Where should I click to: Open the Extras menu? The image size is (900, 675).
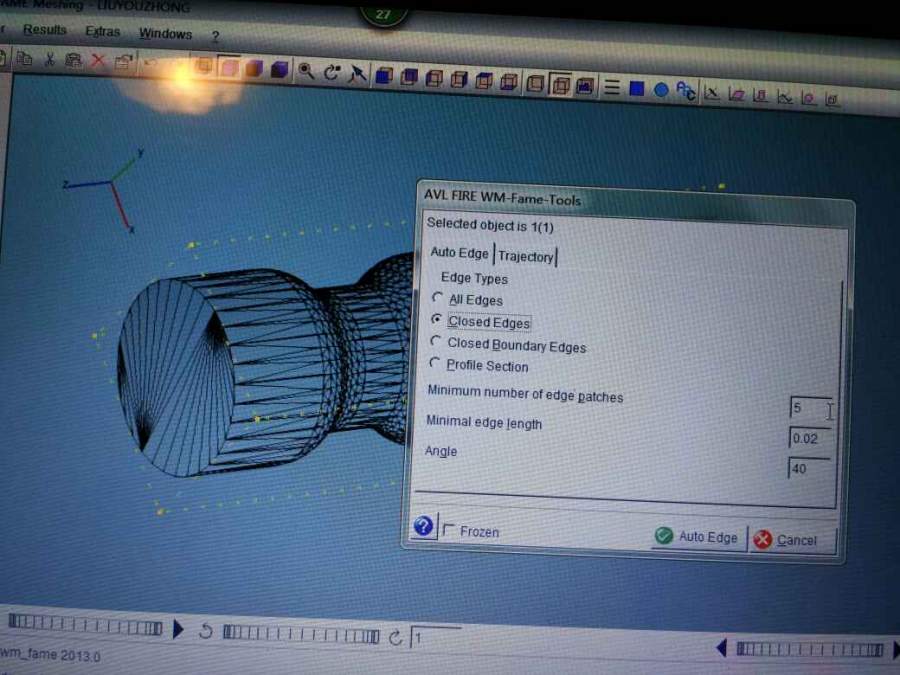click(x=102, y=32)
